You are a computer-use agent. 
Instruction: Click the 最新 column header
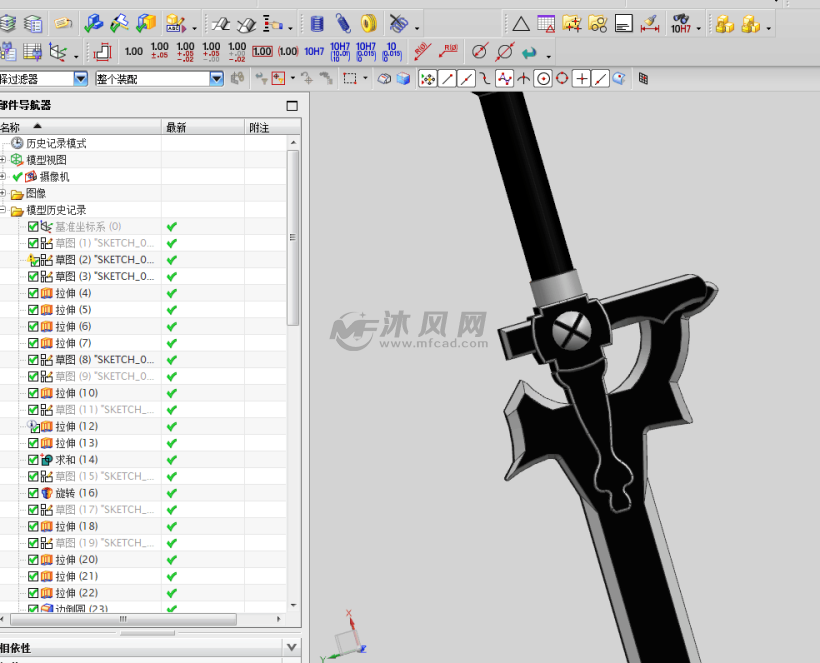click(x=203, y=127)
